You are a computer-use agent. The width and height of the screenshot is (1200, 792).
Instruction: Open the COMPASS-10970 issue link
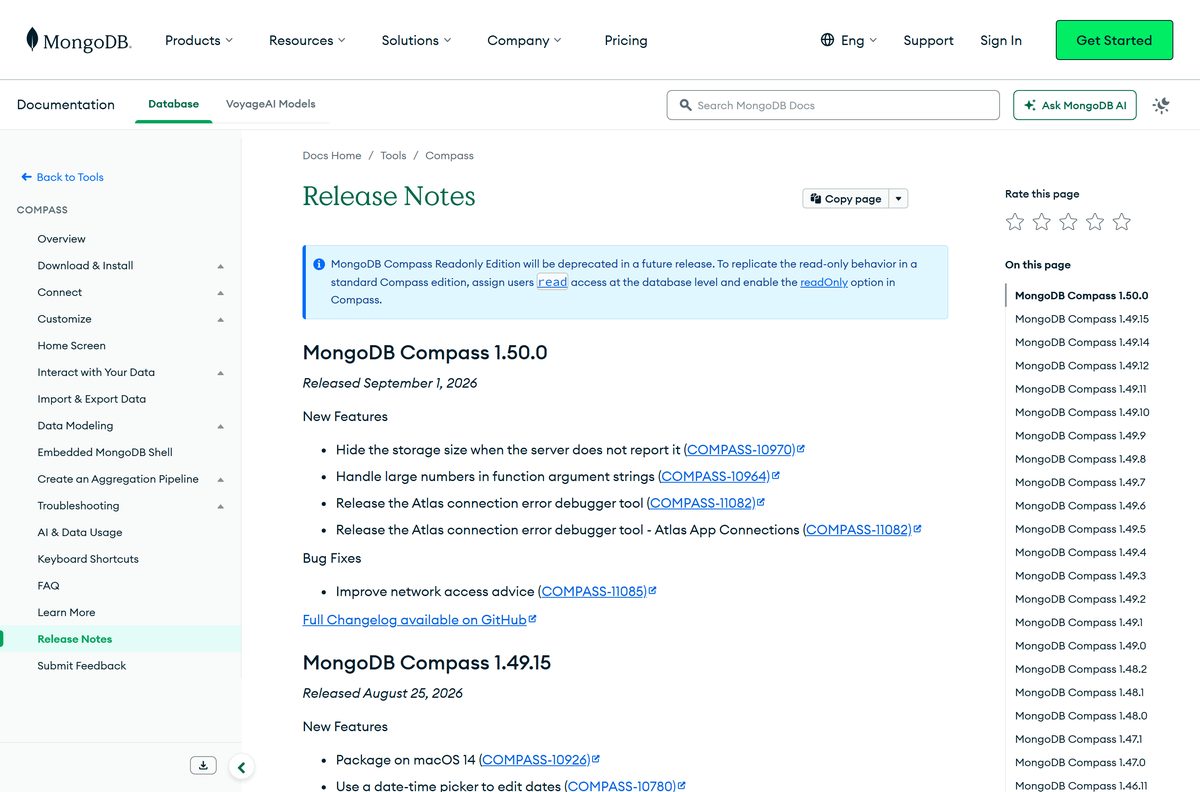(743, 450)
